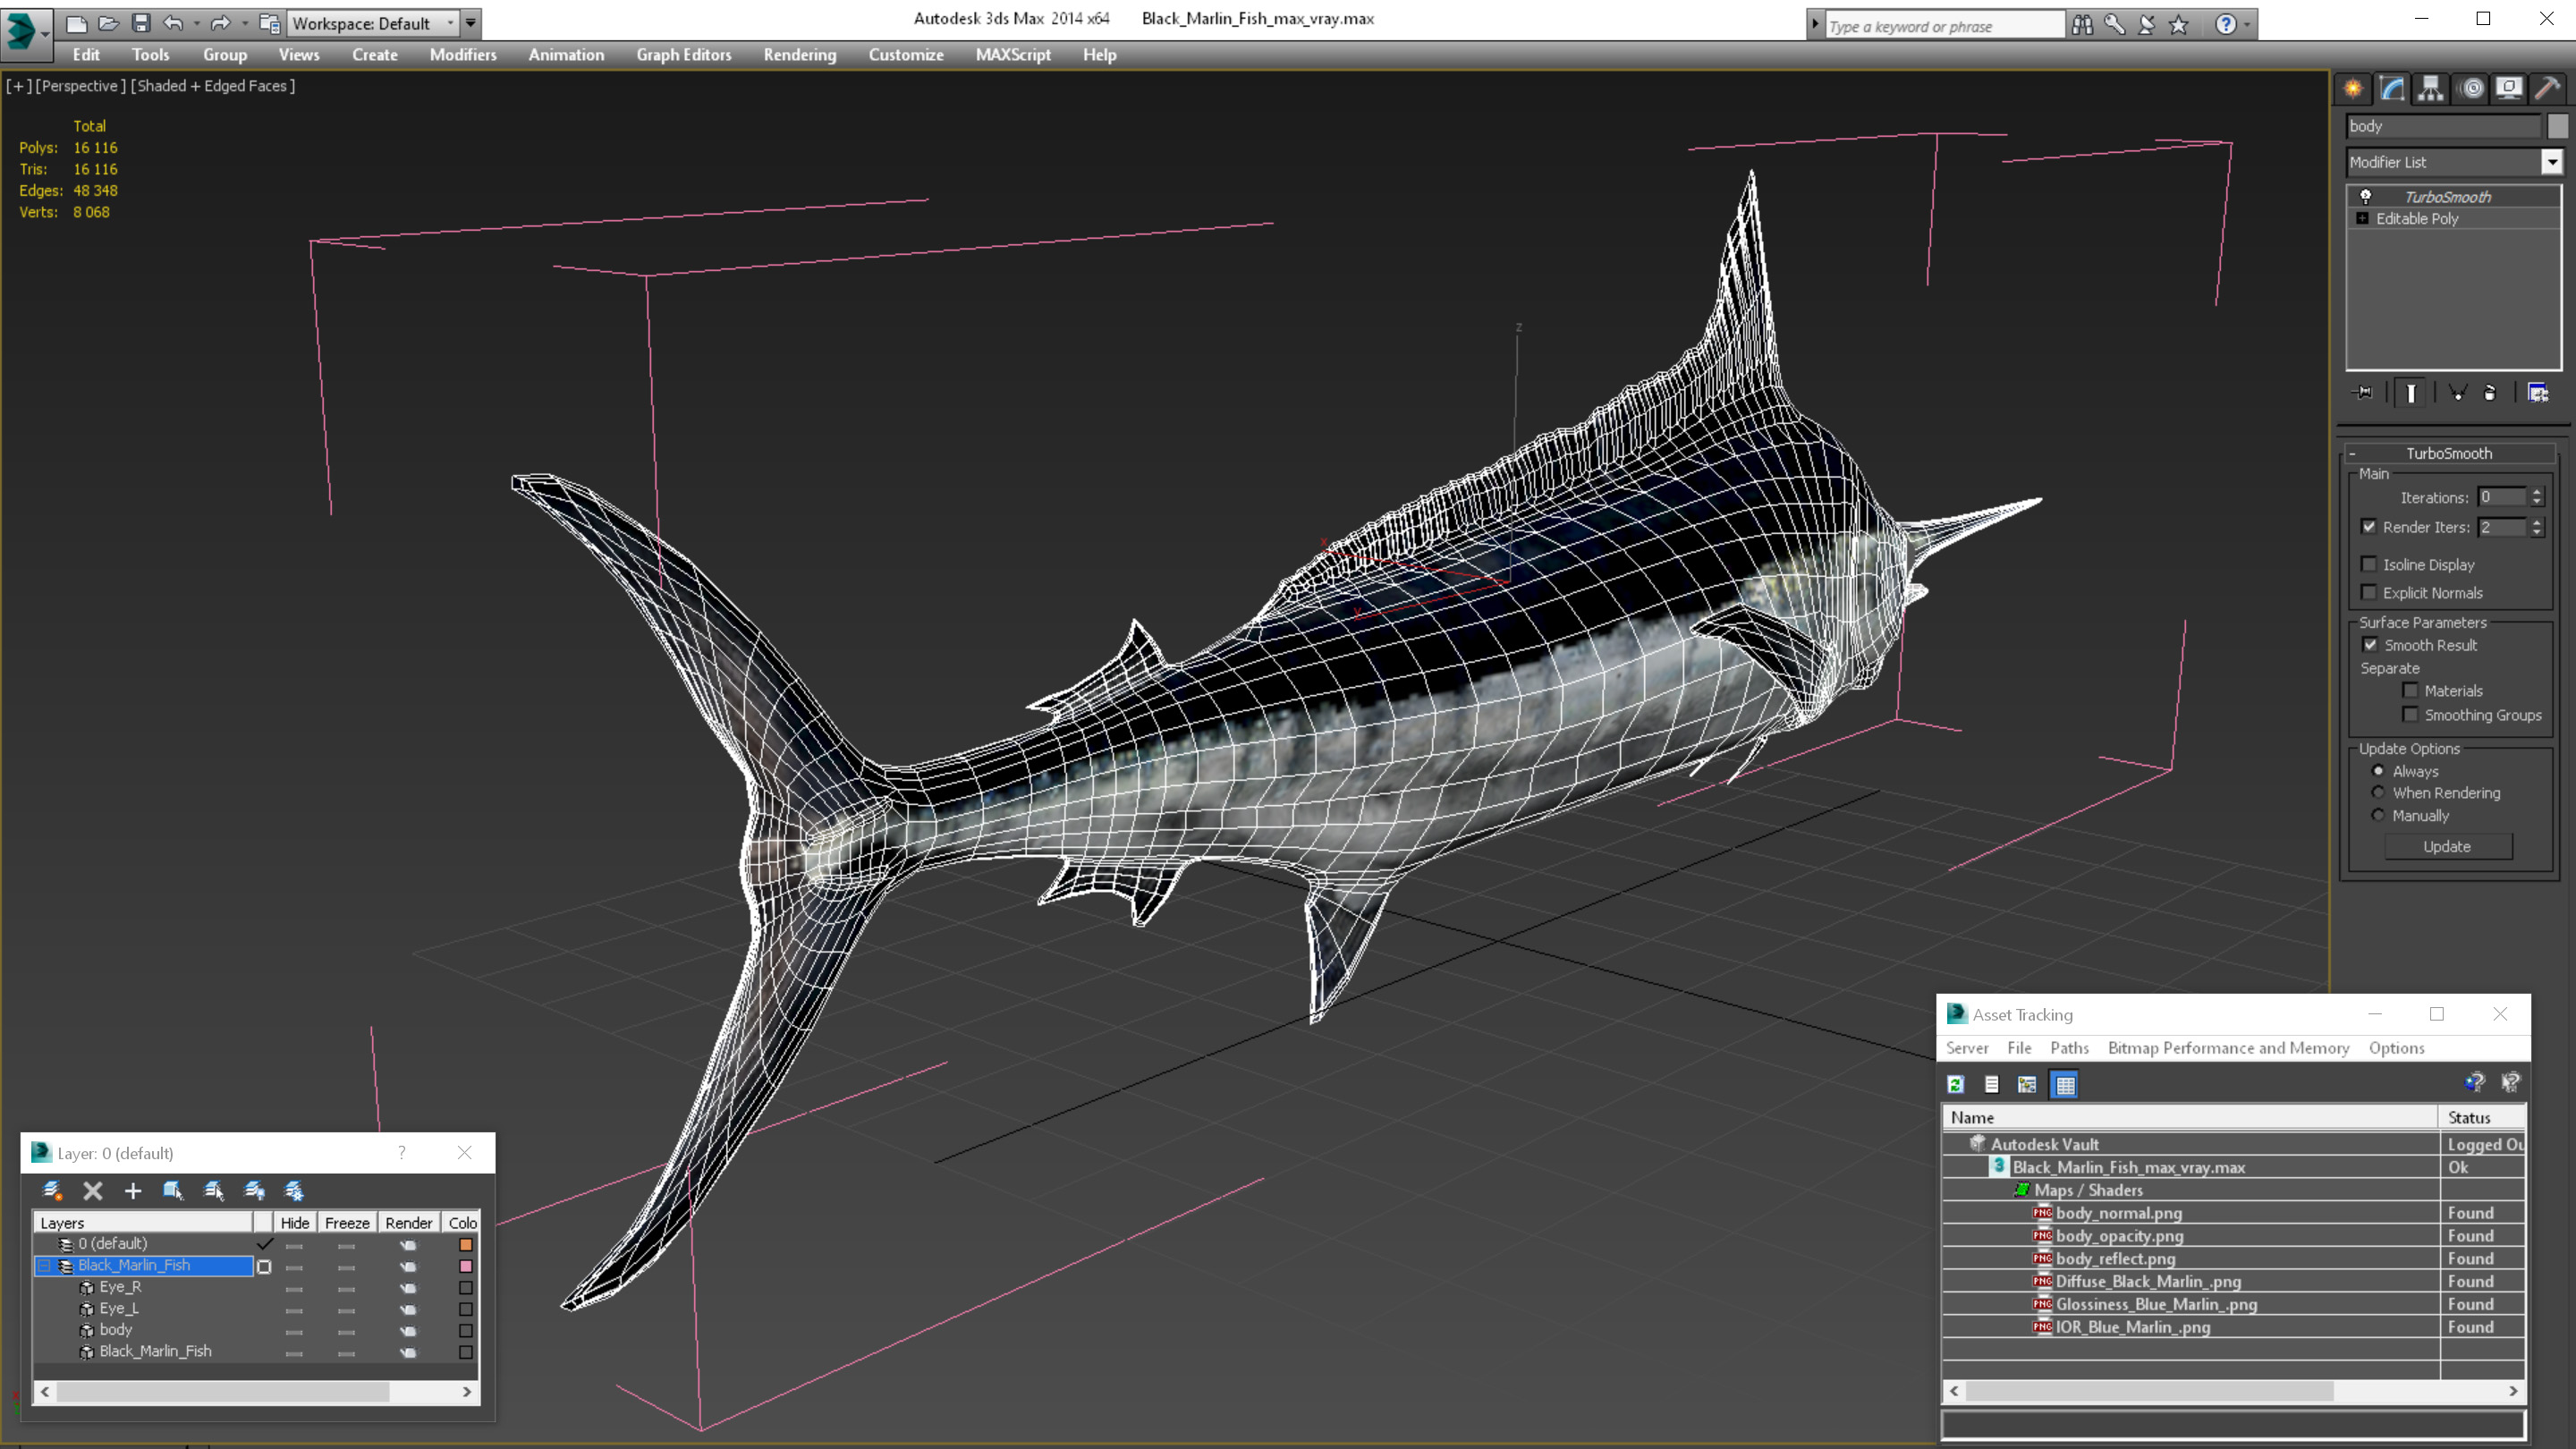Open Paths menu in Asset Tracking
This screenshot has width=2576, height=1449.
pyautogui.click(x=2069, y=1048)
